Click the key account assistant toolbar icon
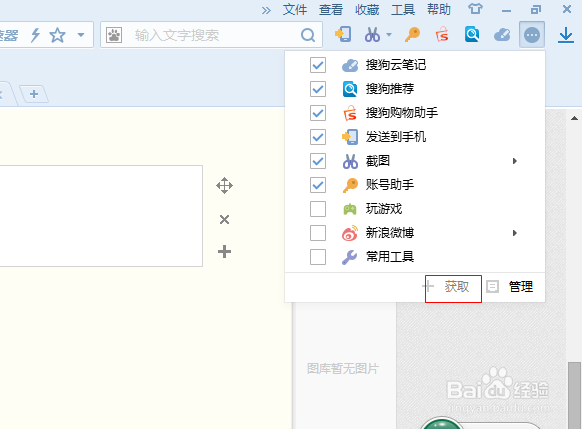The height and width of the screenshot is (429, 582). 412,35
